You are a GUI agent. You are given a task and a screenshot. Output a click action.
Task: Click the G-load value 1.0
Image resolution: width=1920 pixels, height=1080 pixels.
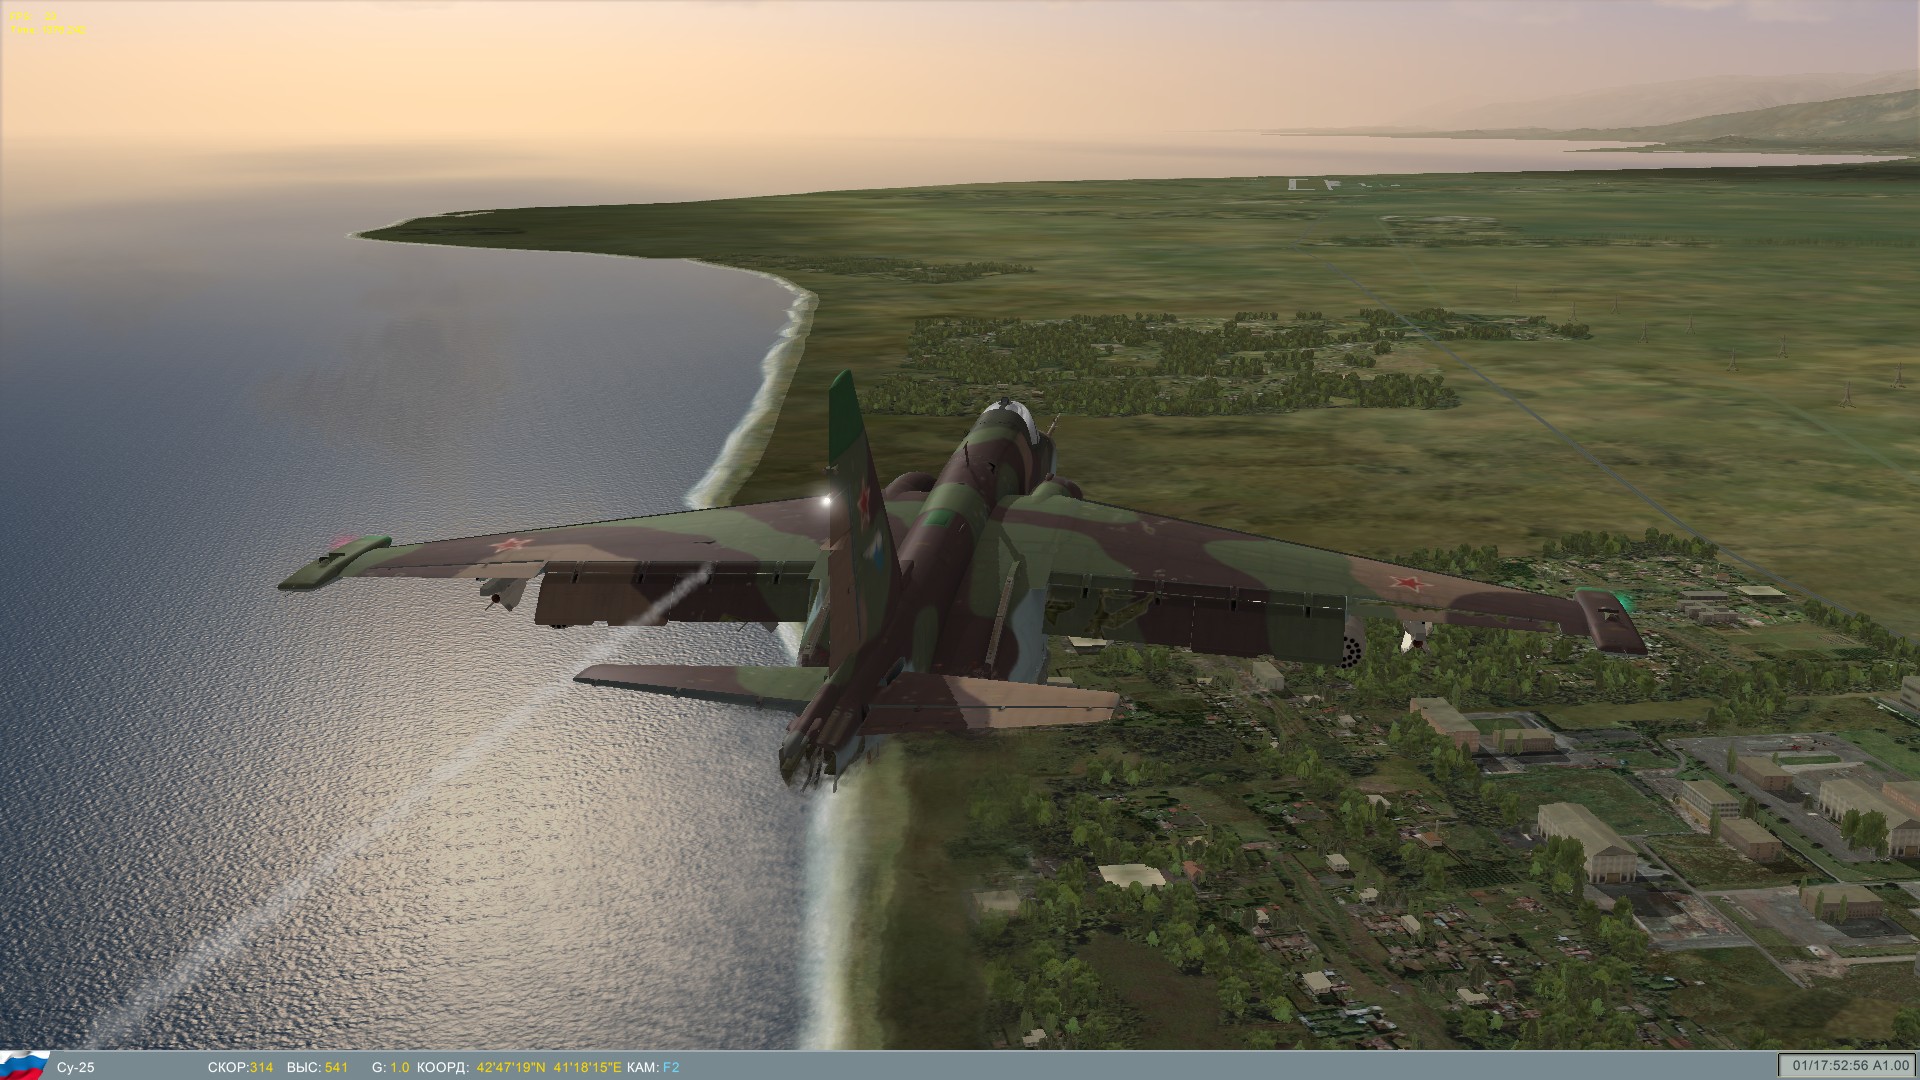400,1067
